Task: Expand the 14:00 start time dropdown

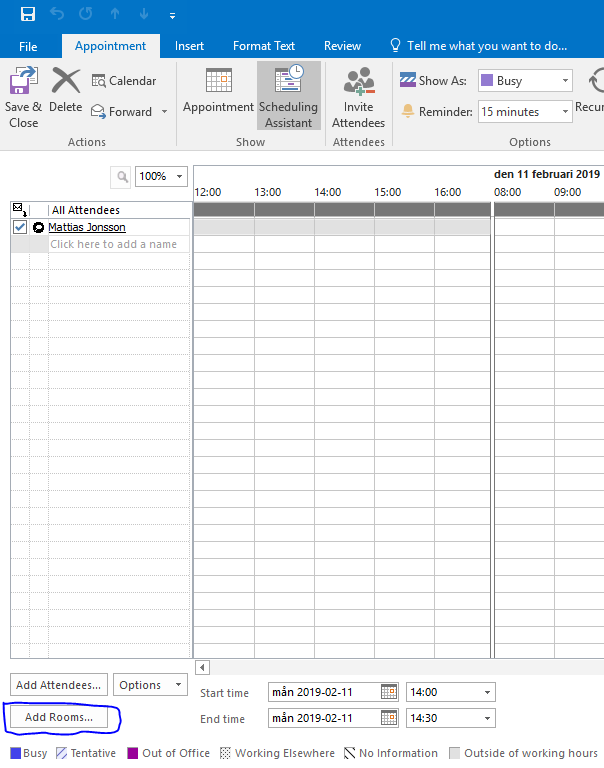Action: tap(487, 692)
